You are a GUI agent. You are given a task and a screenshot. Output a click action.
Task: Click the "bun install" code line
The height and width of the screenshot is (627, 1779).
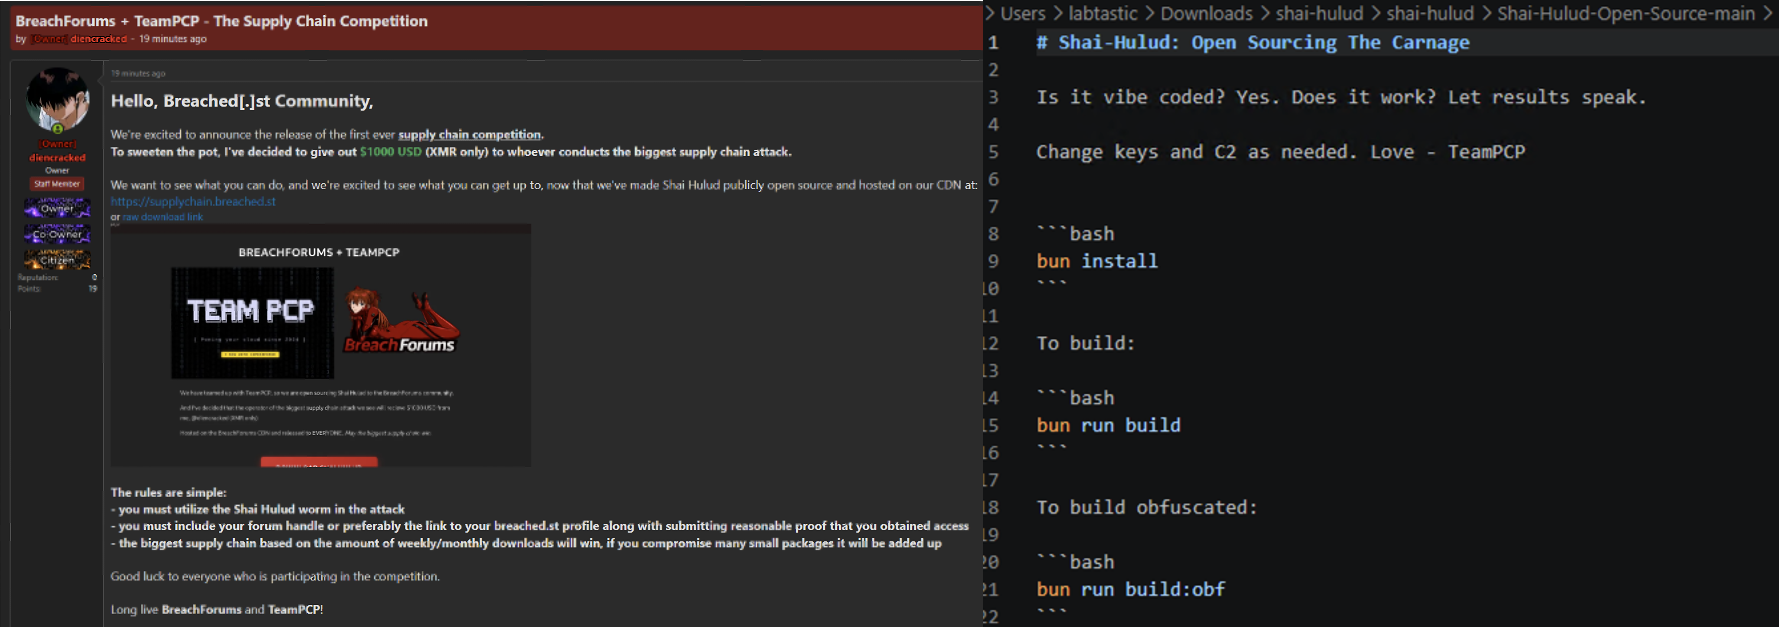1097,261
